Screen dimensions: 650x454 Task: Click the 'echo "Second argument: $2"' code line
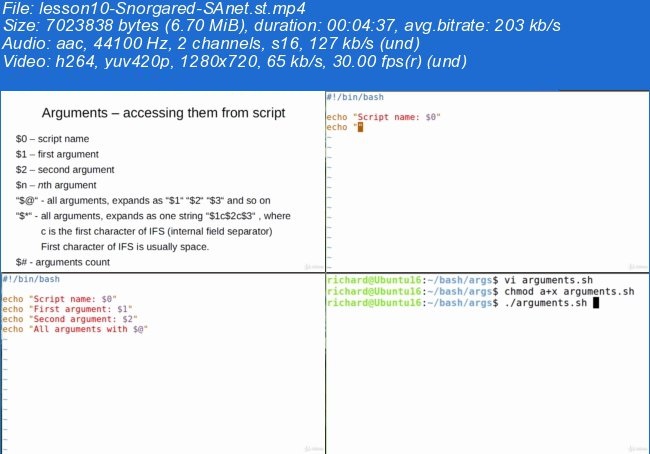tap(70, 319)
